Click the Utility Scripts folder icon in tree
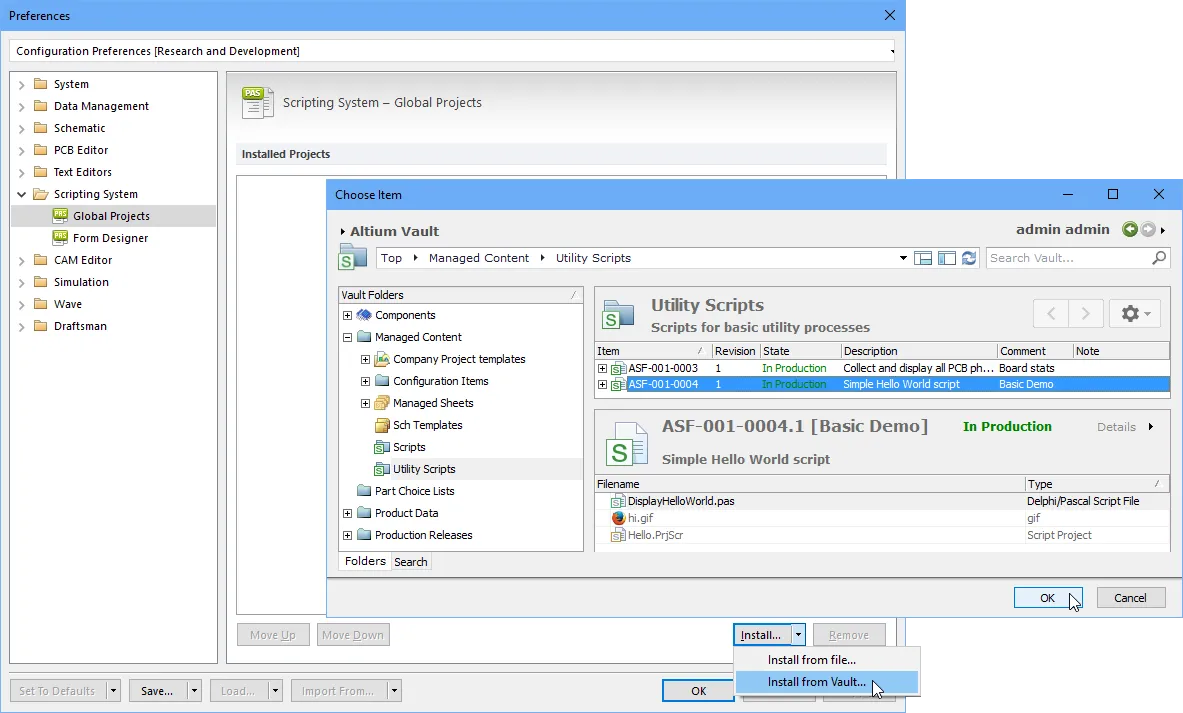The width and height of the screenshot is (1183, 713). coord(382,469)
